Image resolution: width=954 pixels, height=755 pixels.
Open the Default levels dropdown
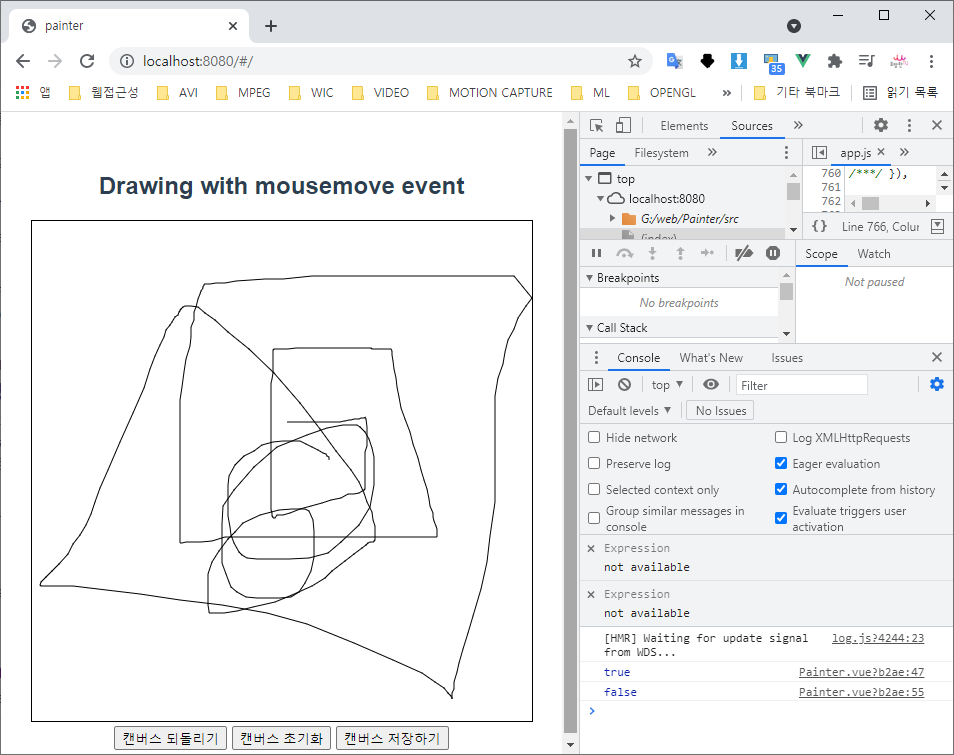point(629,411)
